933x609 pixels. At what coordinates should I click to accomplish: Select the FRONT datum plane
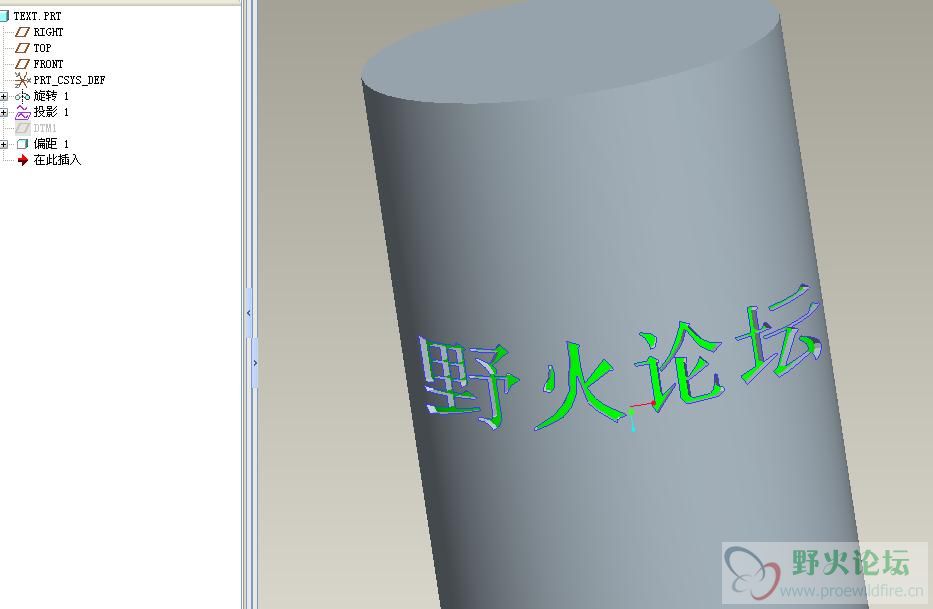(48, 64)
